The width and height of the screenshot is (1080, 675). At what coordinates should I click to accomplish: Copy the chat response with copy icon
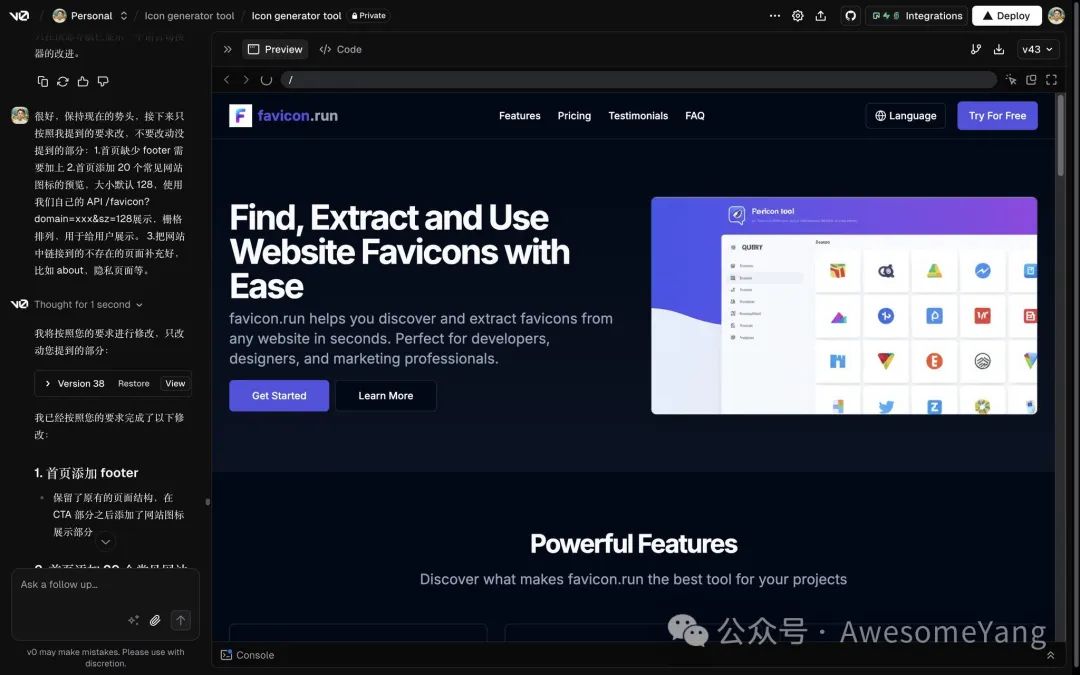click(43, 81)
